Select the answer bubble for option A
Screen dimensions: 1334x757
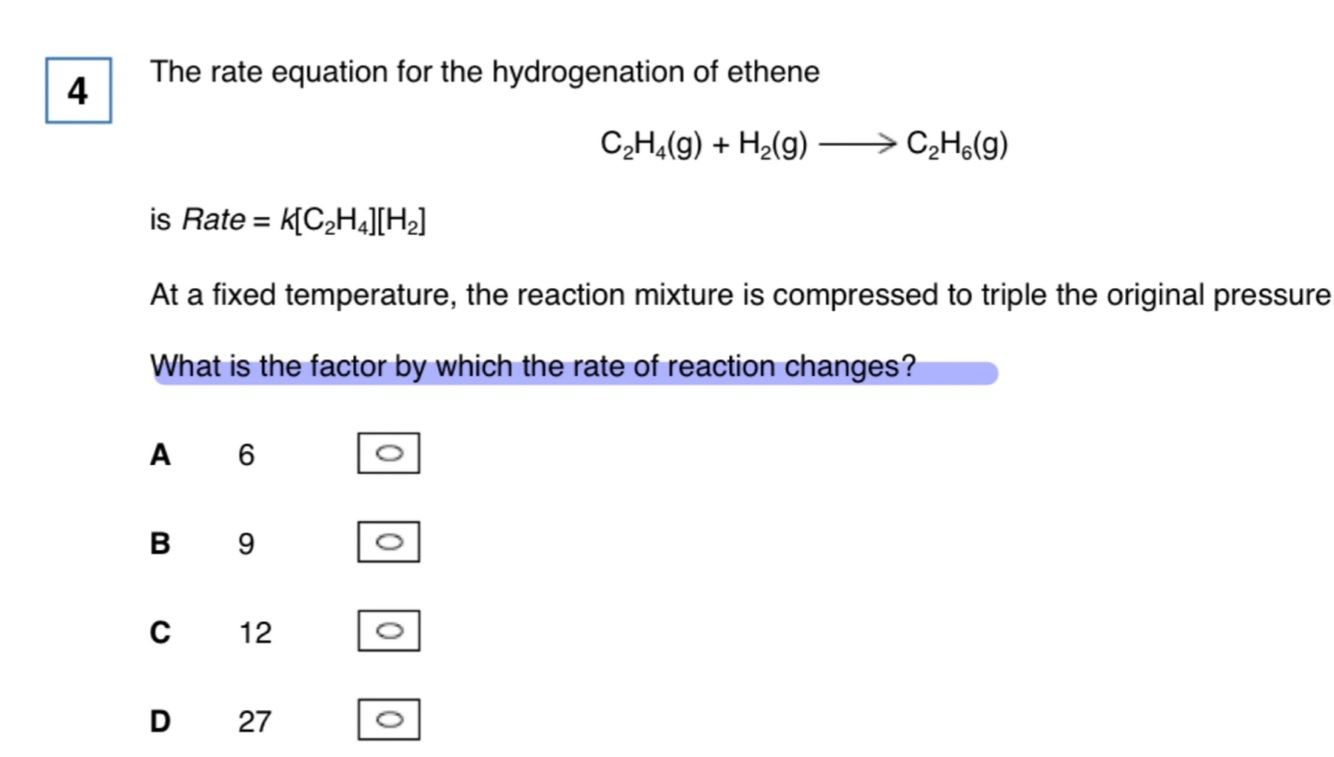(389, 453)
